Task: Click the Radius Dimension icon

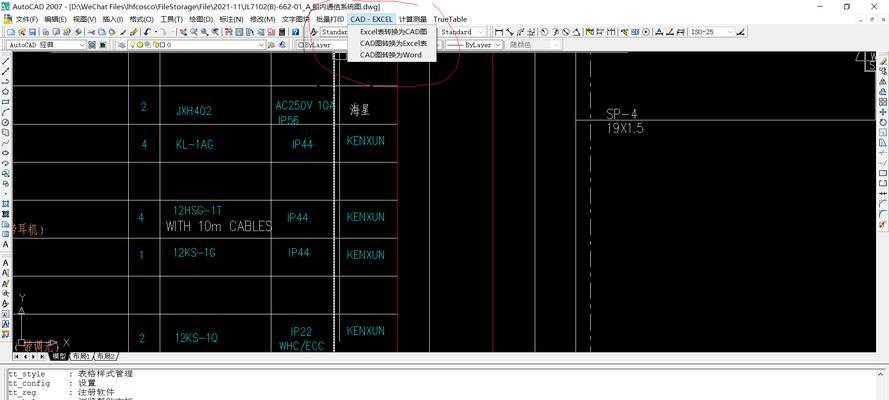Action: (x=544, y=32)
